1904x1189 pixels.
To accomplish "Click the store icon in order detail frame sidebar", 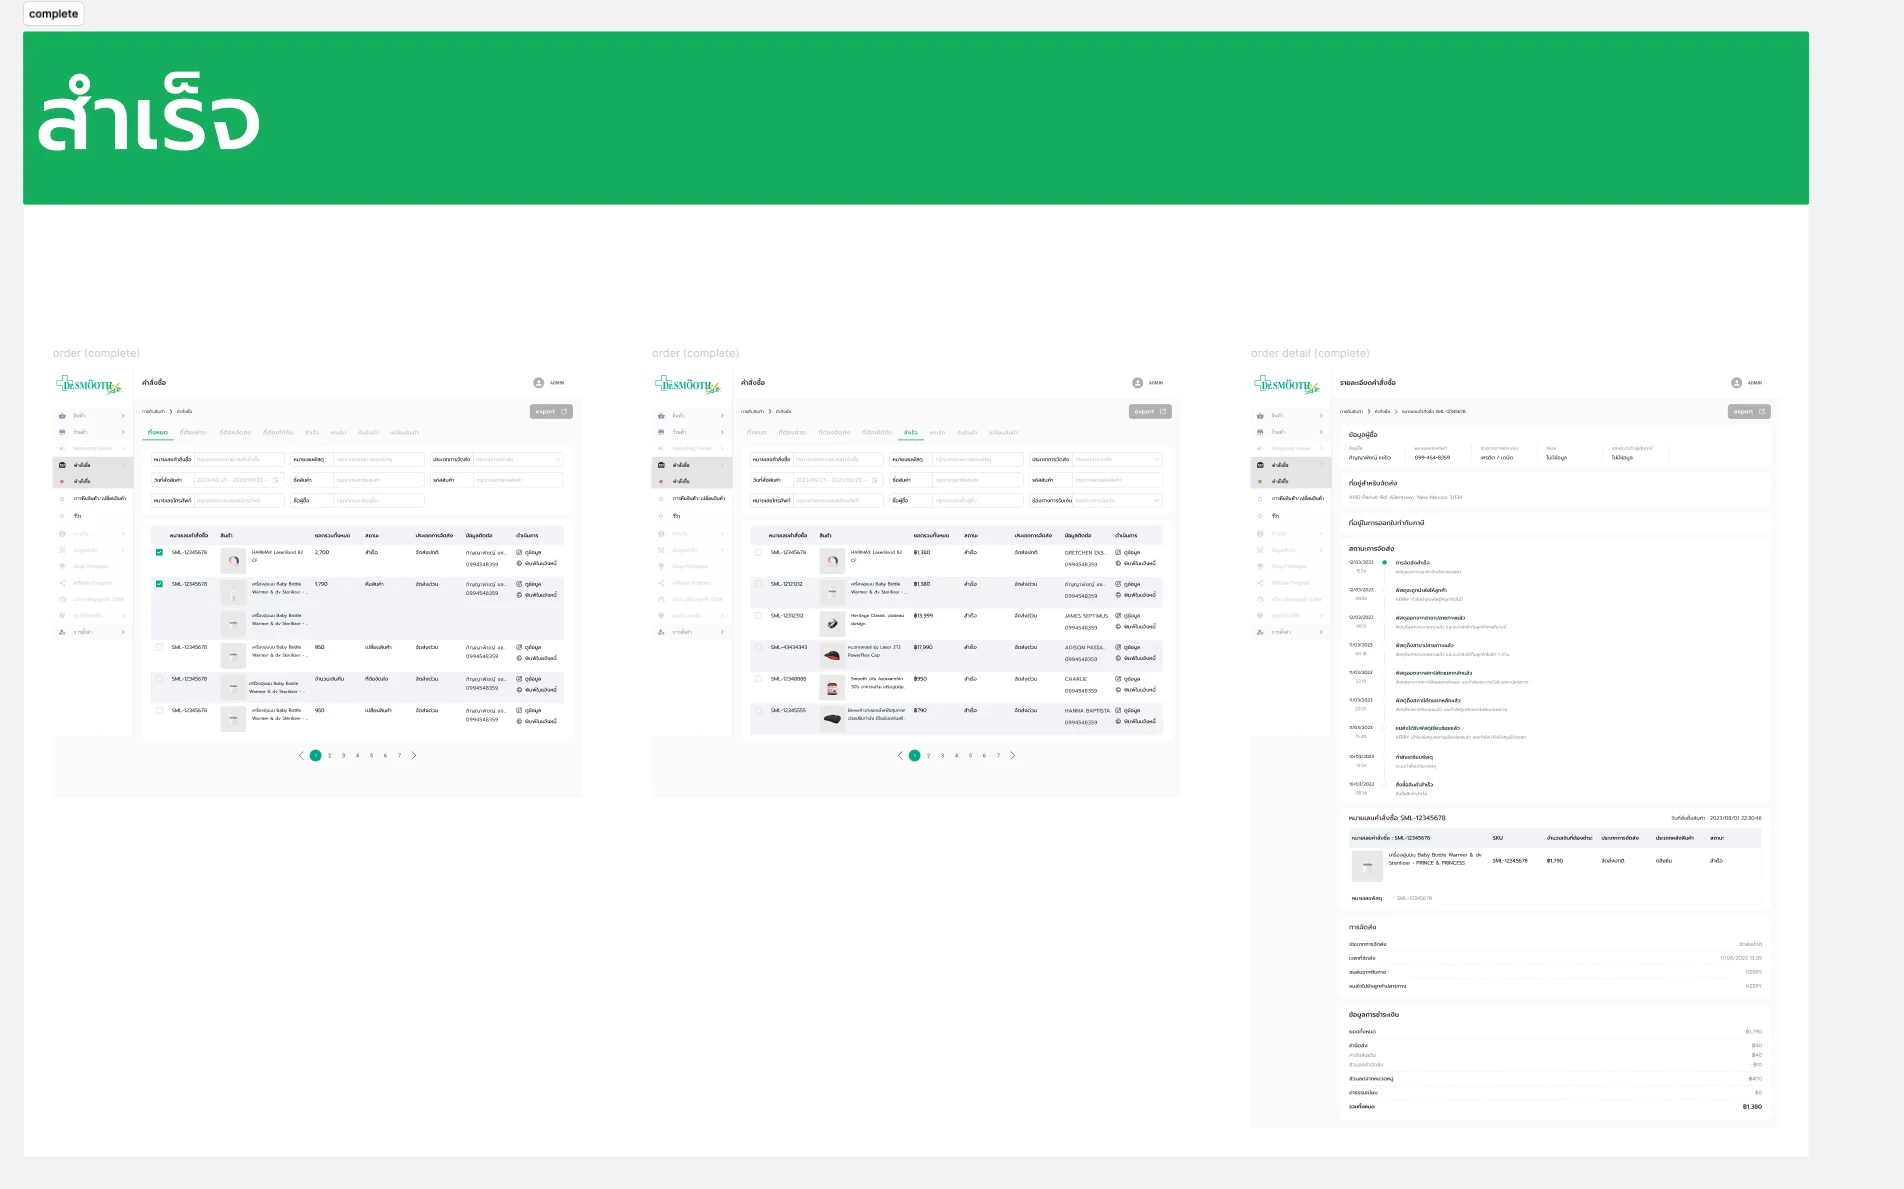I will tap(1260, 432).
